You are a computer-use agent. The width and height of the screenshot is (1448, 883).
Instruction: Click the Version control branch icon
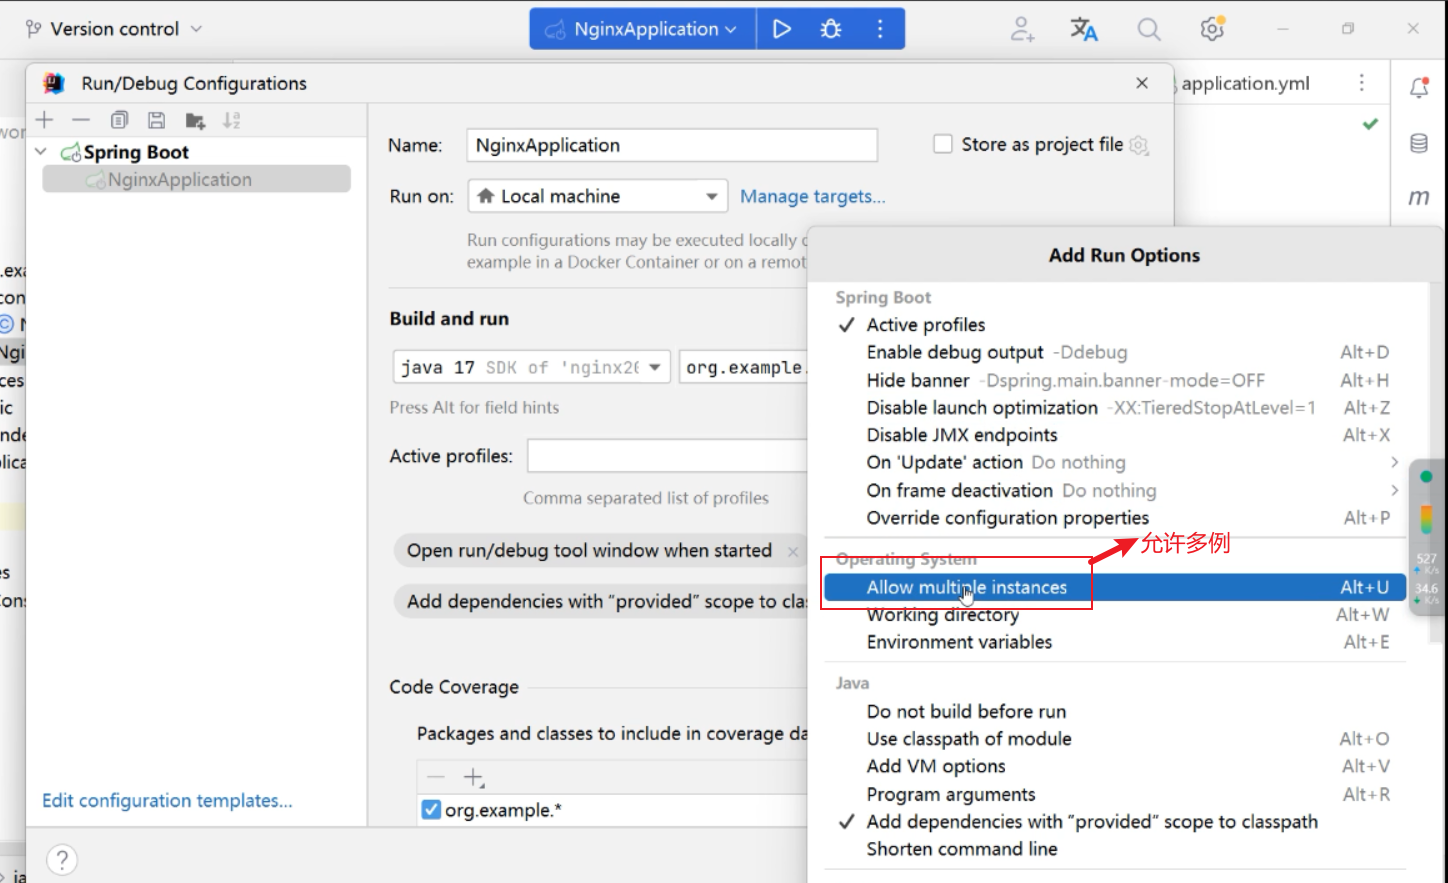pyautogui.click(x=33, y=29)
